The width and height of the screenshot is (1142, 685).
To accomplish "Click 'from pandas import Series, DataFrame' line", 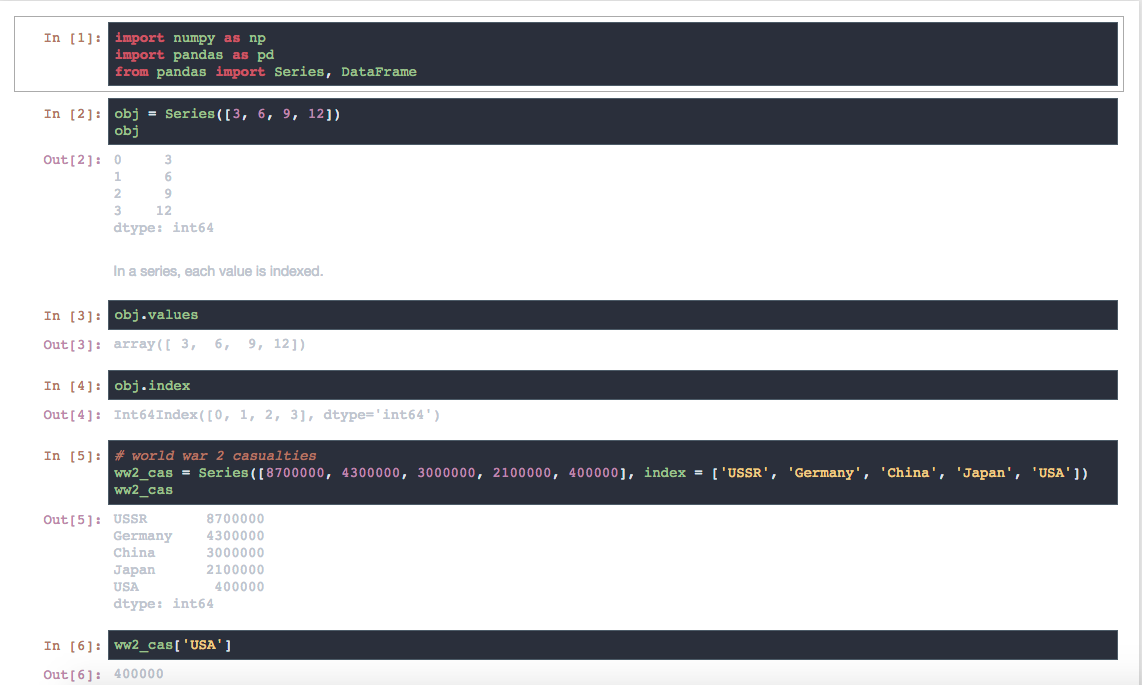I will [x=266, y=71].
